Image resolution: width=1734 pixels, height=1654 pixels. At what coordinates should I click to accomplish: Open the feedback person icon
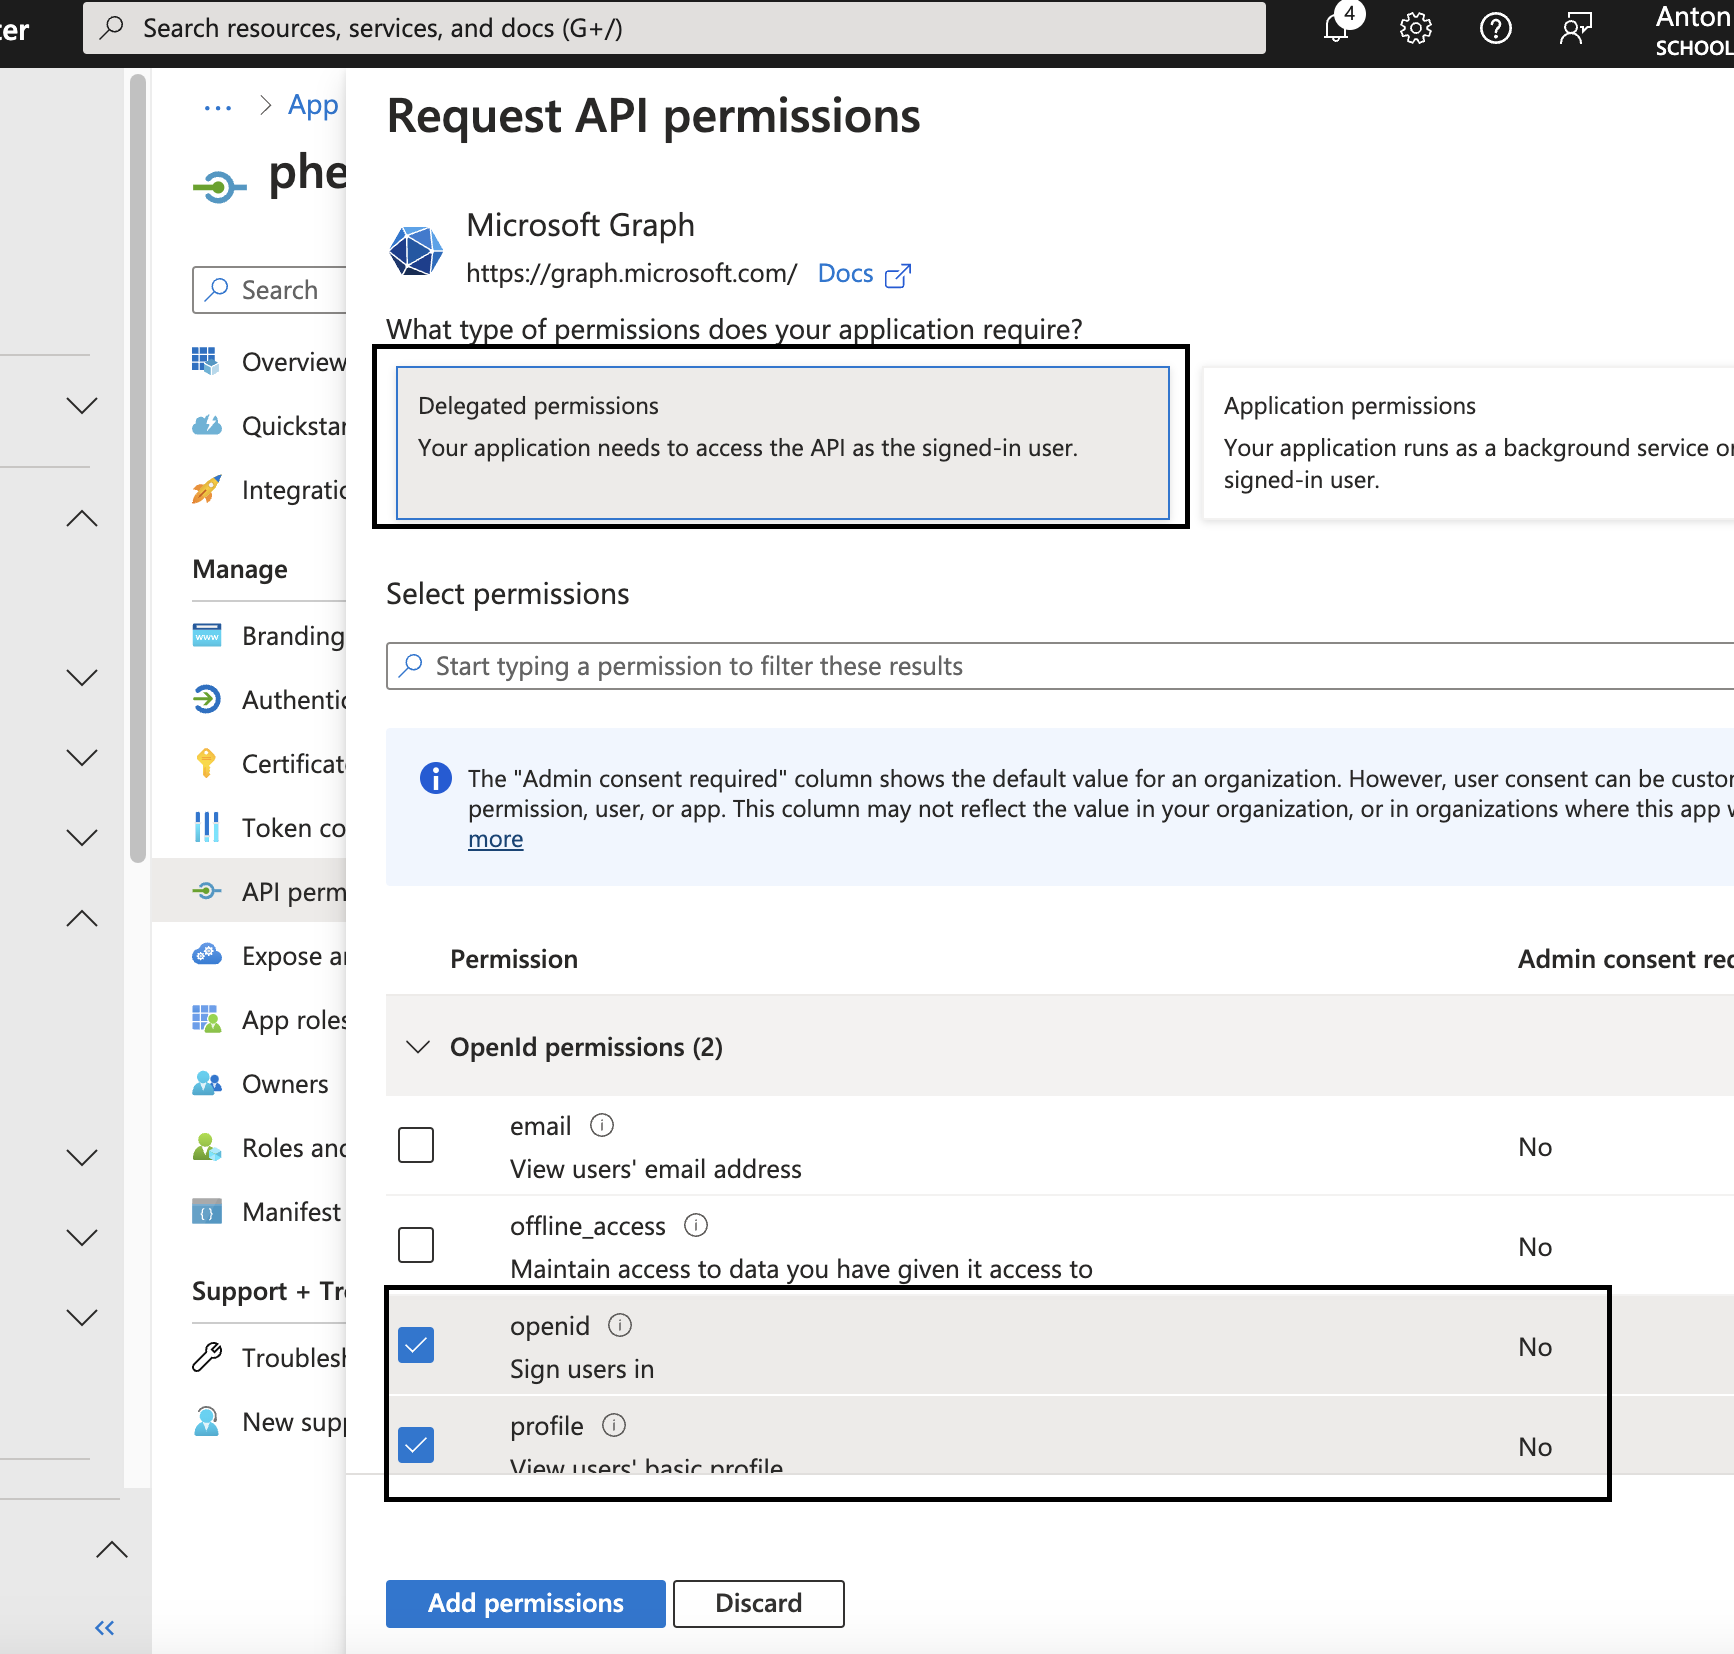click(x=1575, y=28)
